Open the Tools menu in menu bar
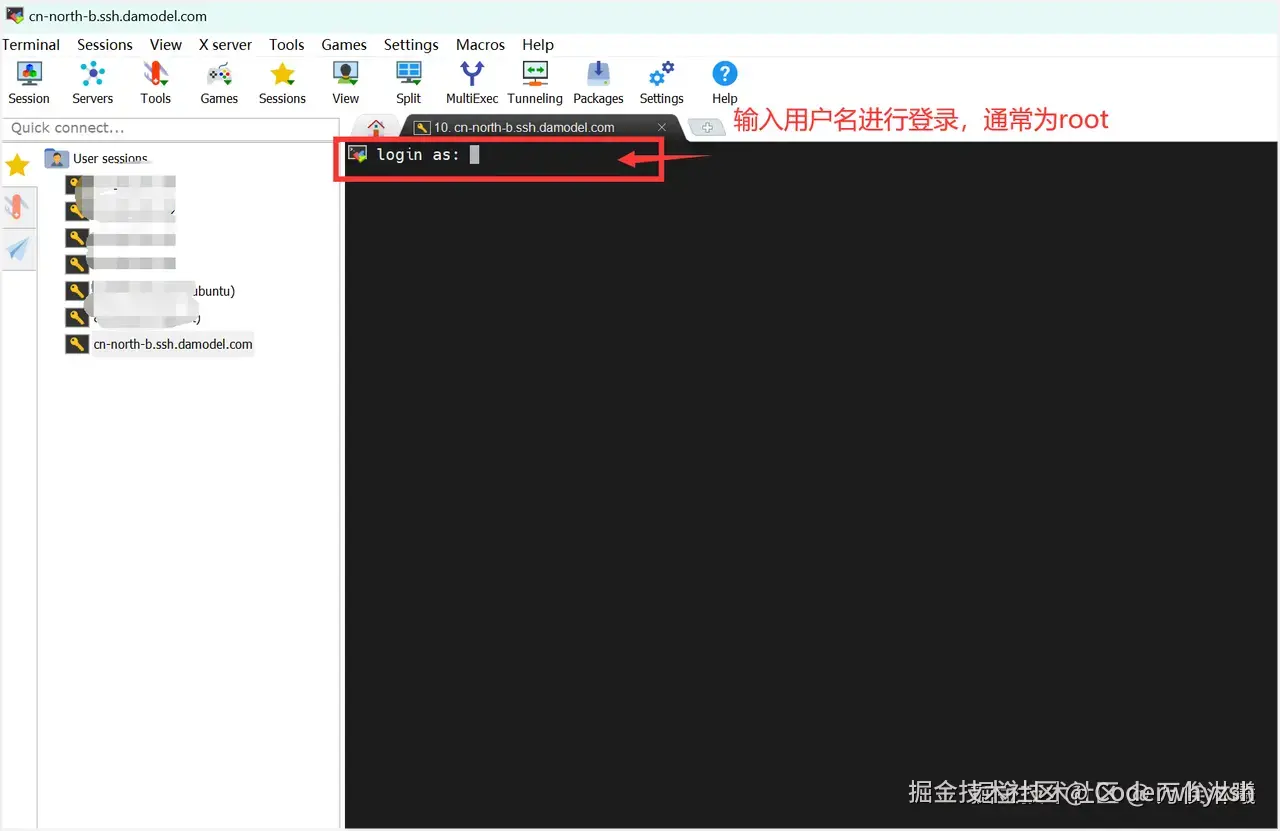 286,45
